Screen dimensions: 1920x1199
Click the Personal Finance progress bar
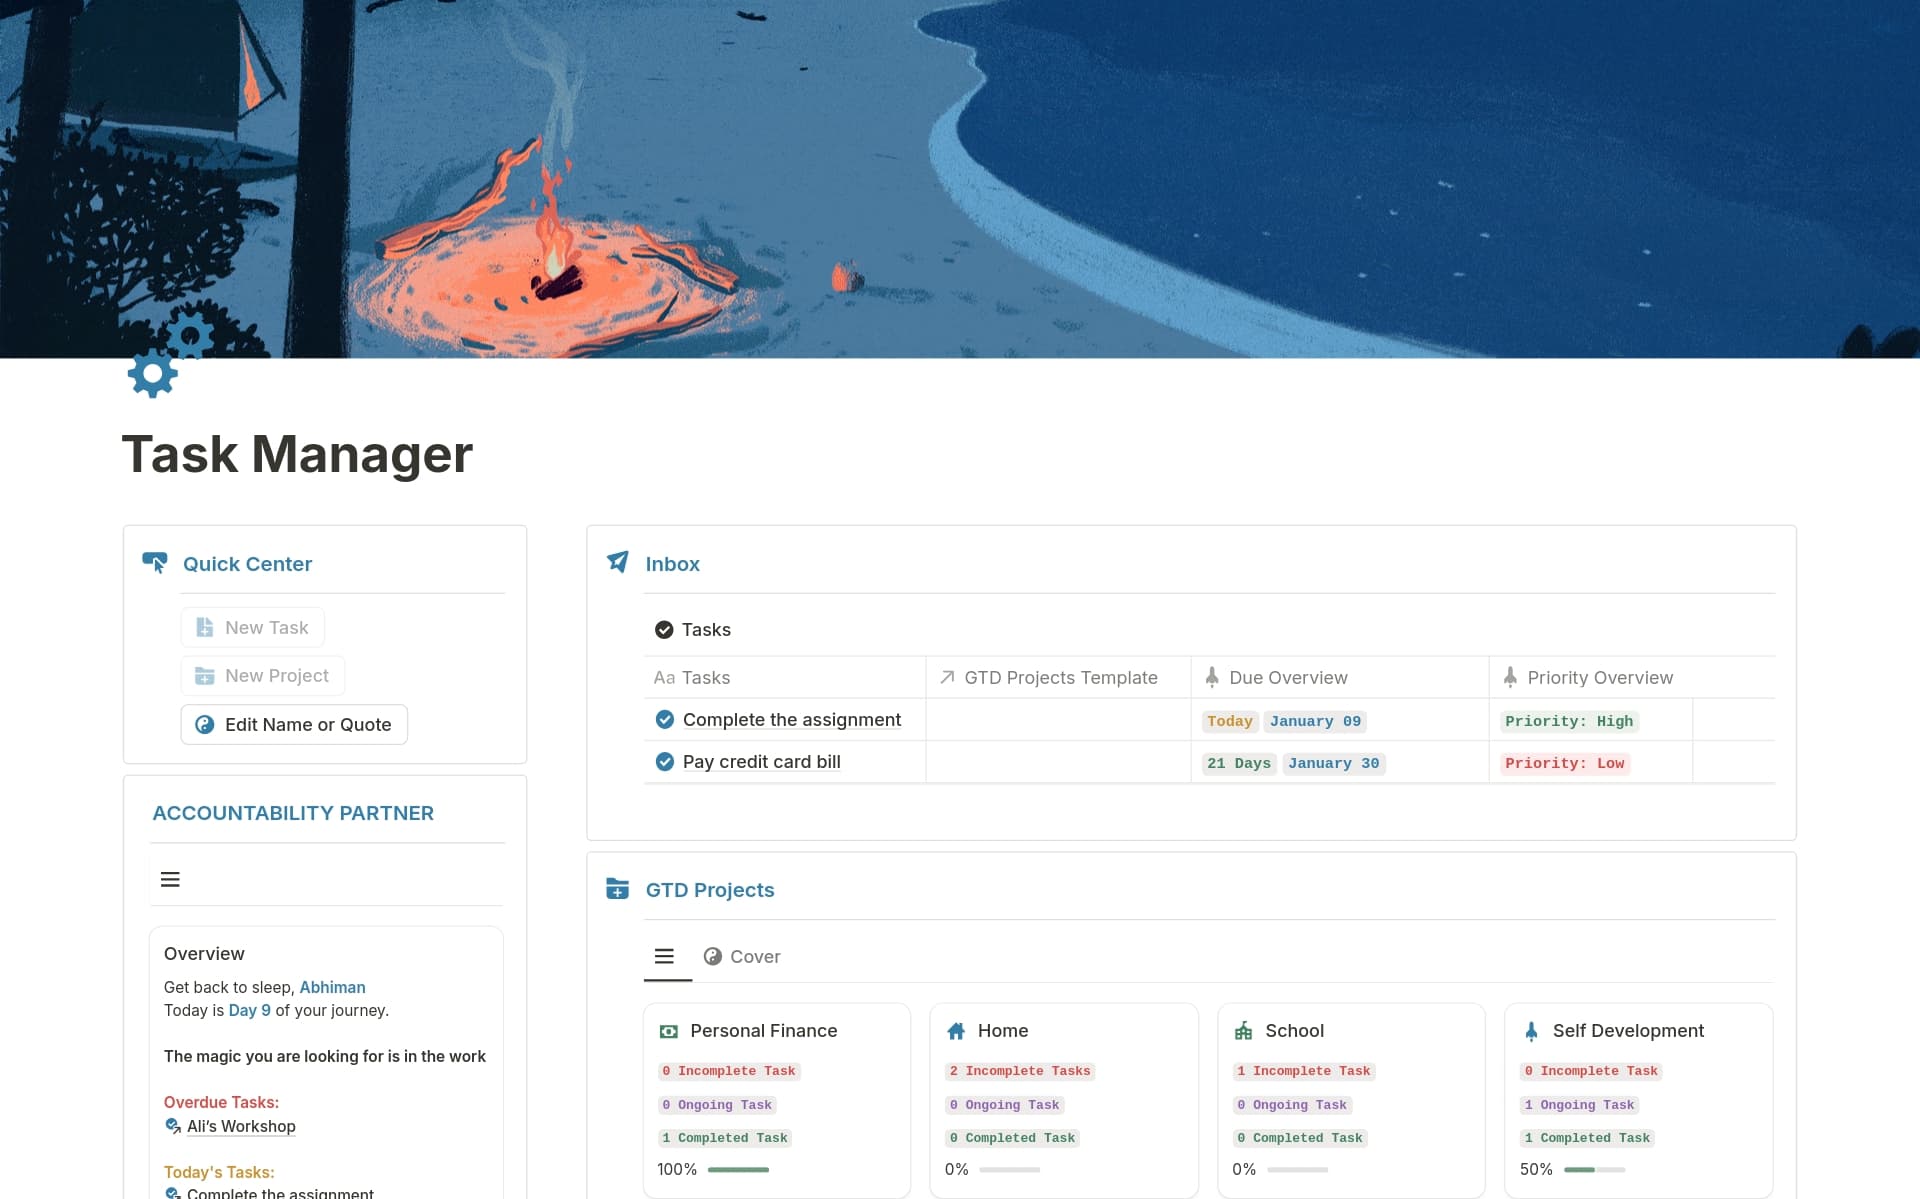click(x=737, y=1169)
